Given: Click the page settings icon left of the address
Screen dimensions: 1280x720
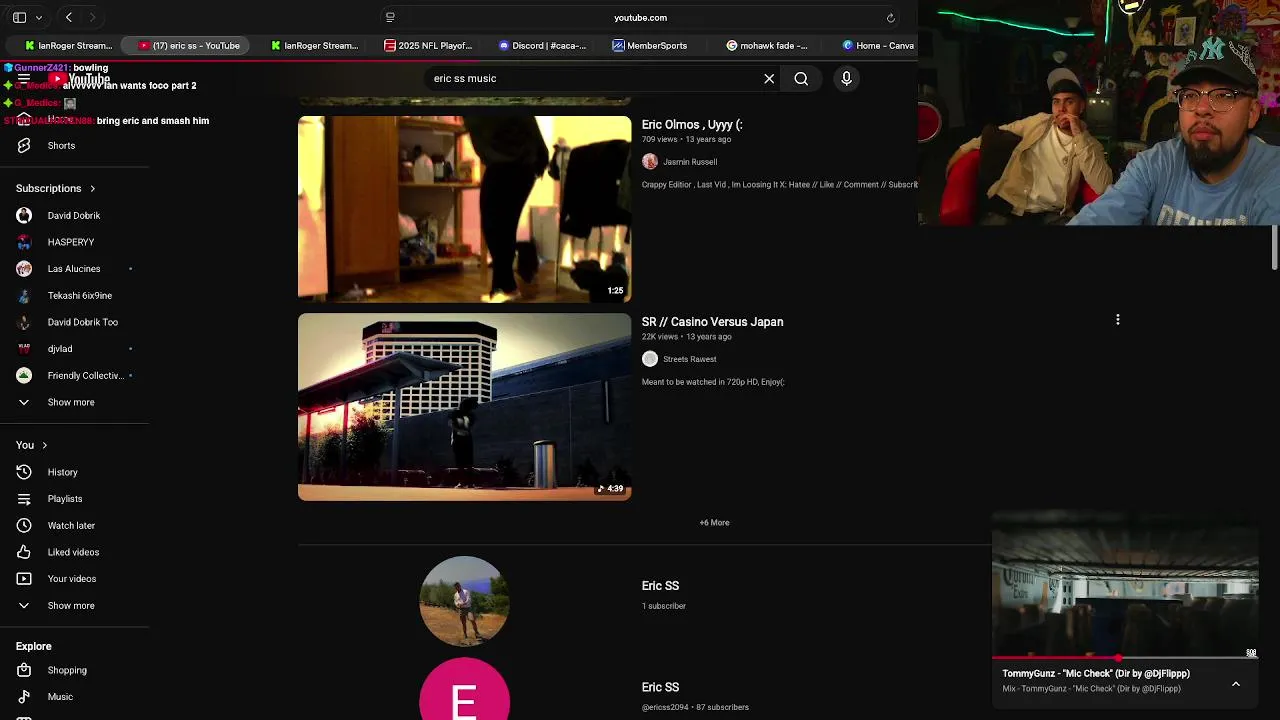Looking at the screenshot, I should (390, 17).
